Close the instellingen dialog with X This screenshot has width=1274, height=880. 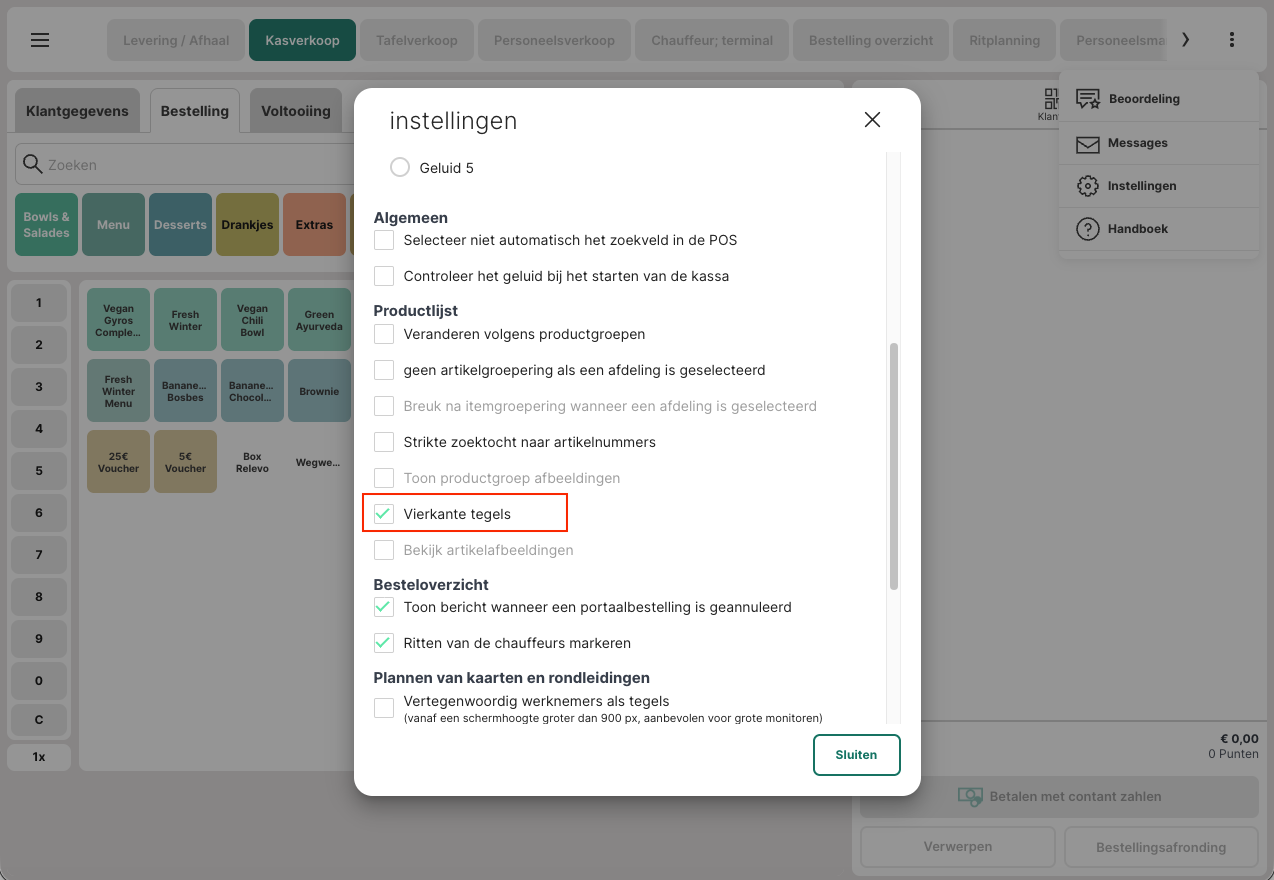pos(872,120)
